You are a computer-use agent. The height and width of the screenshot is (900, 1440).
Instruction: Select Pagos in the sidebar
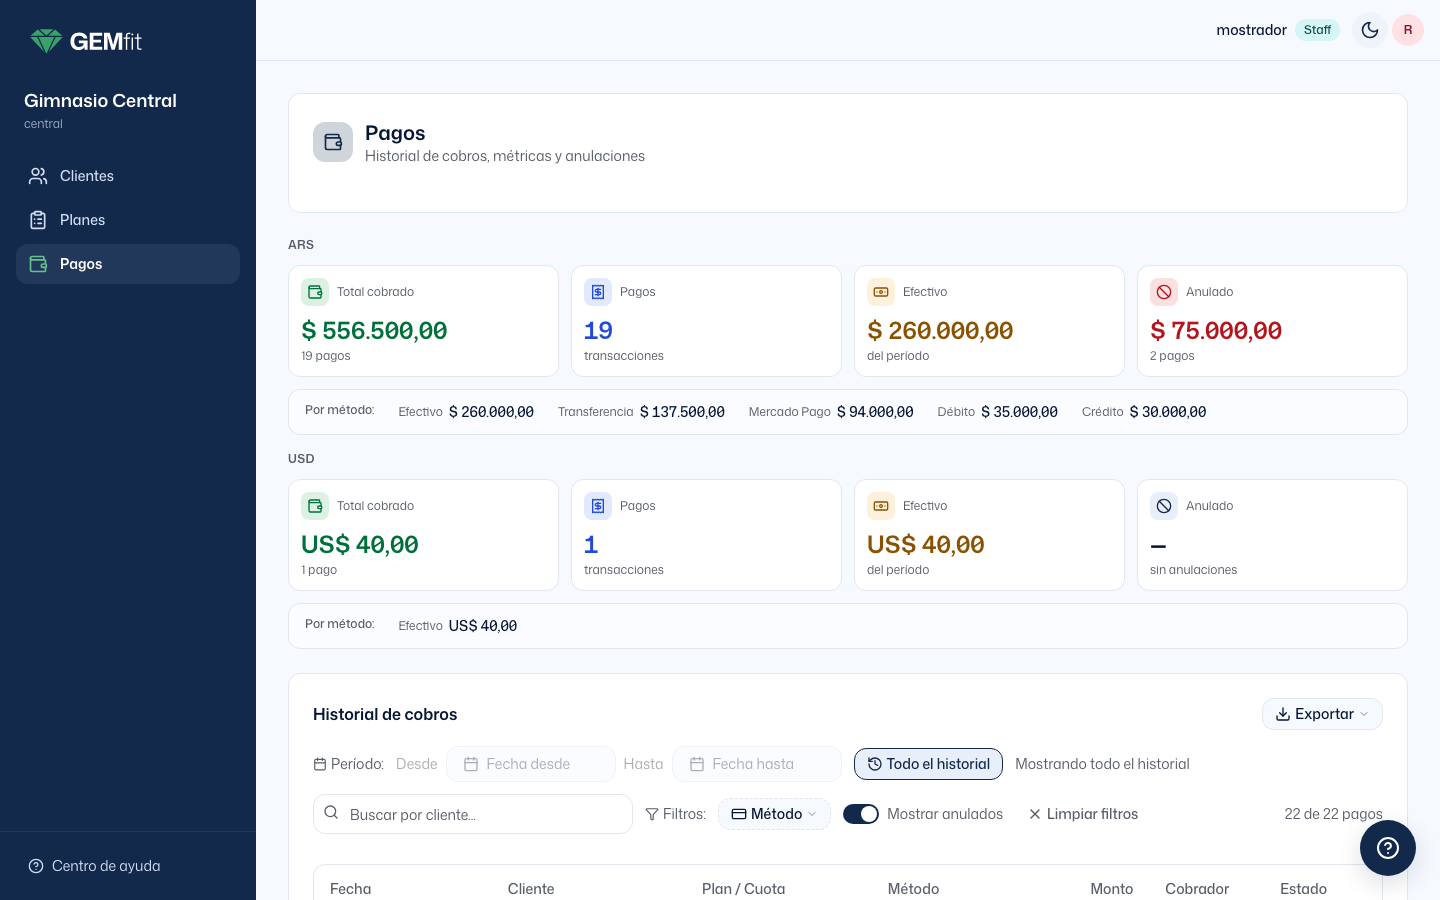click(128, 264)
